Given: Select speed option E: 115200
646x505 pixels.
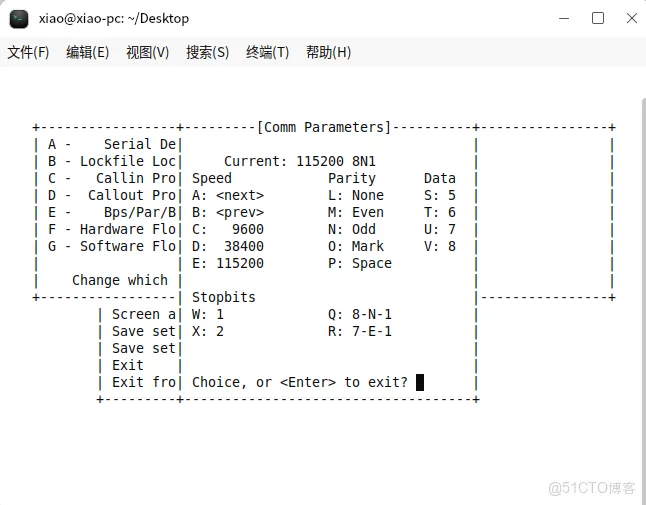Looking at the screenshot, I should point(228,263).
